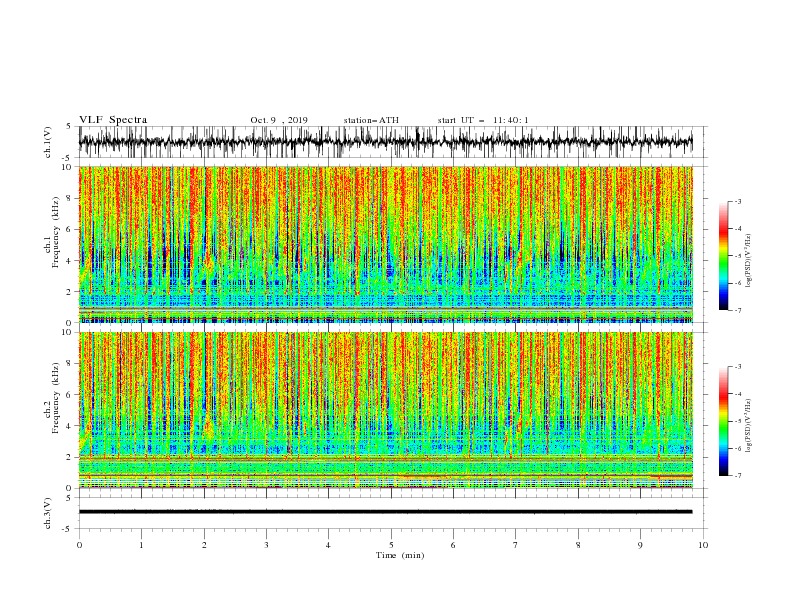Viewport: 792px width, 612px height.
Task: Click time axis tick label 1
Action: pyautogui.click(x=141, y=545)
